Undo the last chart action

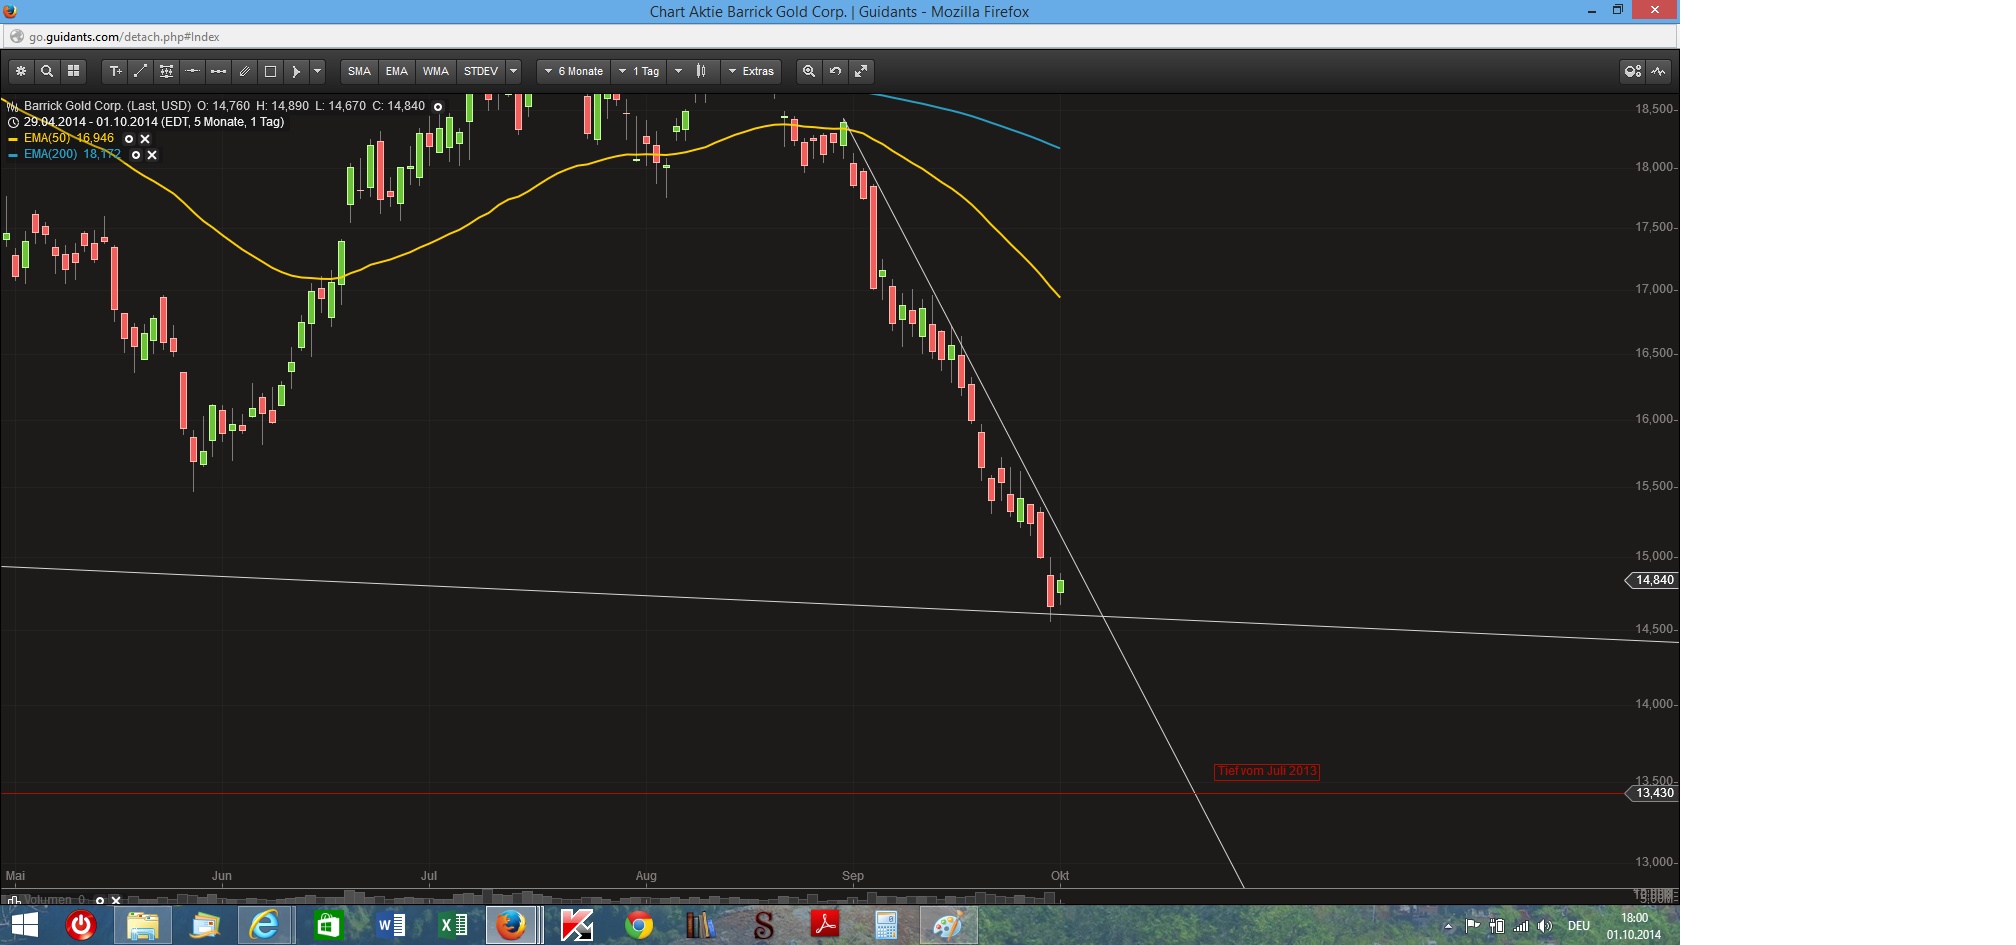(835, 71)
